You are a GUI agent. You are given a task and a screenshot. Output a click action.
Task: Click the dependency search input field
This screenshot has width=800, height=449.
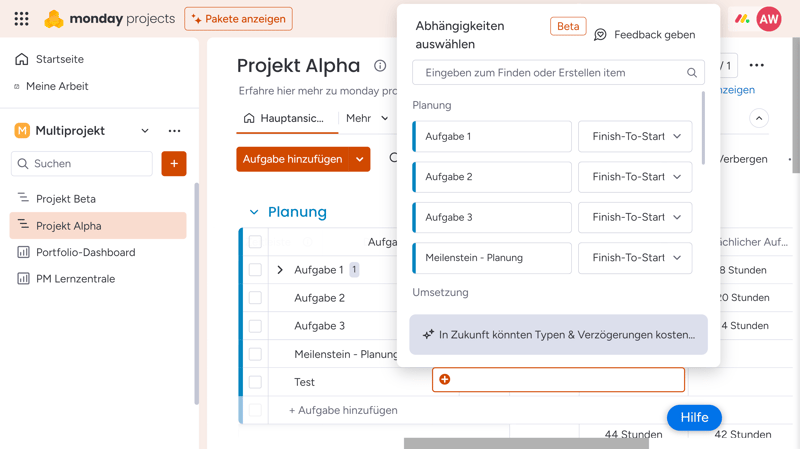tap(550, 73)
